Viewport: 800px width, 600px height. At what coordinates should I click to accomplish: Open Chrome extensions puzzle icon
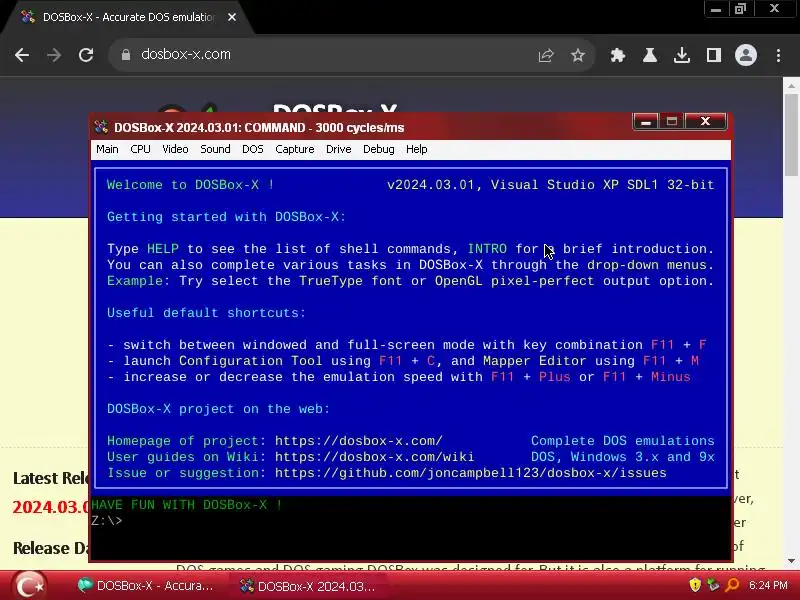click(618, 55)
